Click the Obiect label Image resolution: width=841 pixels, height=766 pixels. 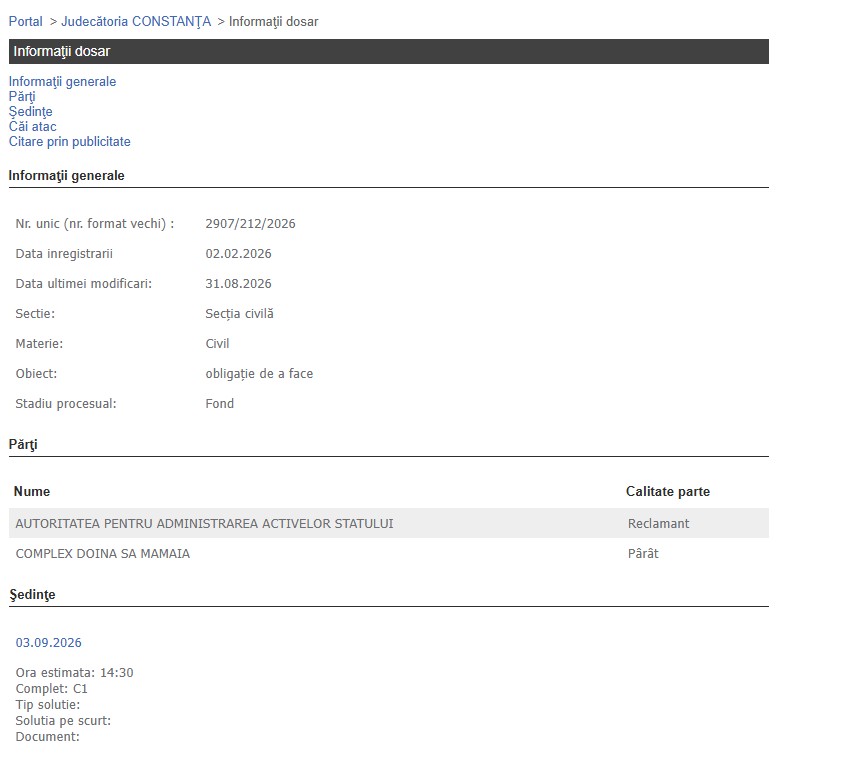[x=36, y=374]
